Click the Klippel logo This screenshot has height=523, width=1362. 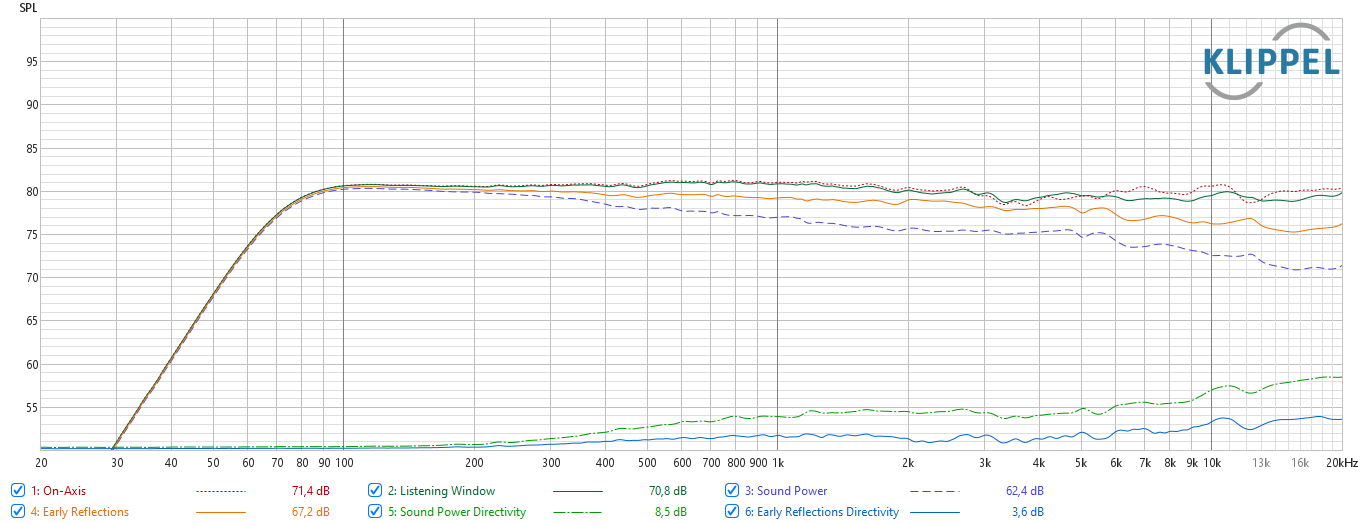point(1271,62)
